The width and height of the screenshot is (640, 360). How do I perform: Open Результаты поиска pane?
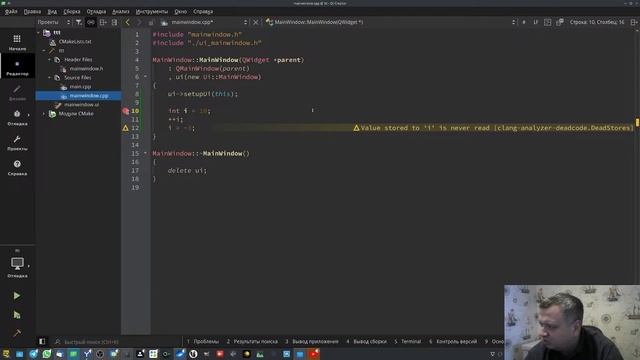pyautogui.click(x=252, y=341)
